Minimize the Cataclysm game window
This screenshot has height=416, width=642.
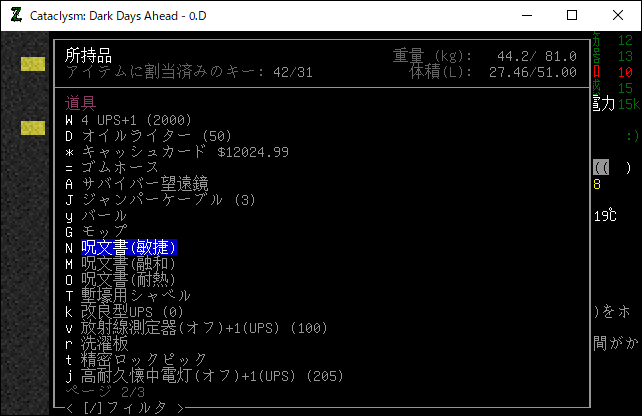526,15
